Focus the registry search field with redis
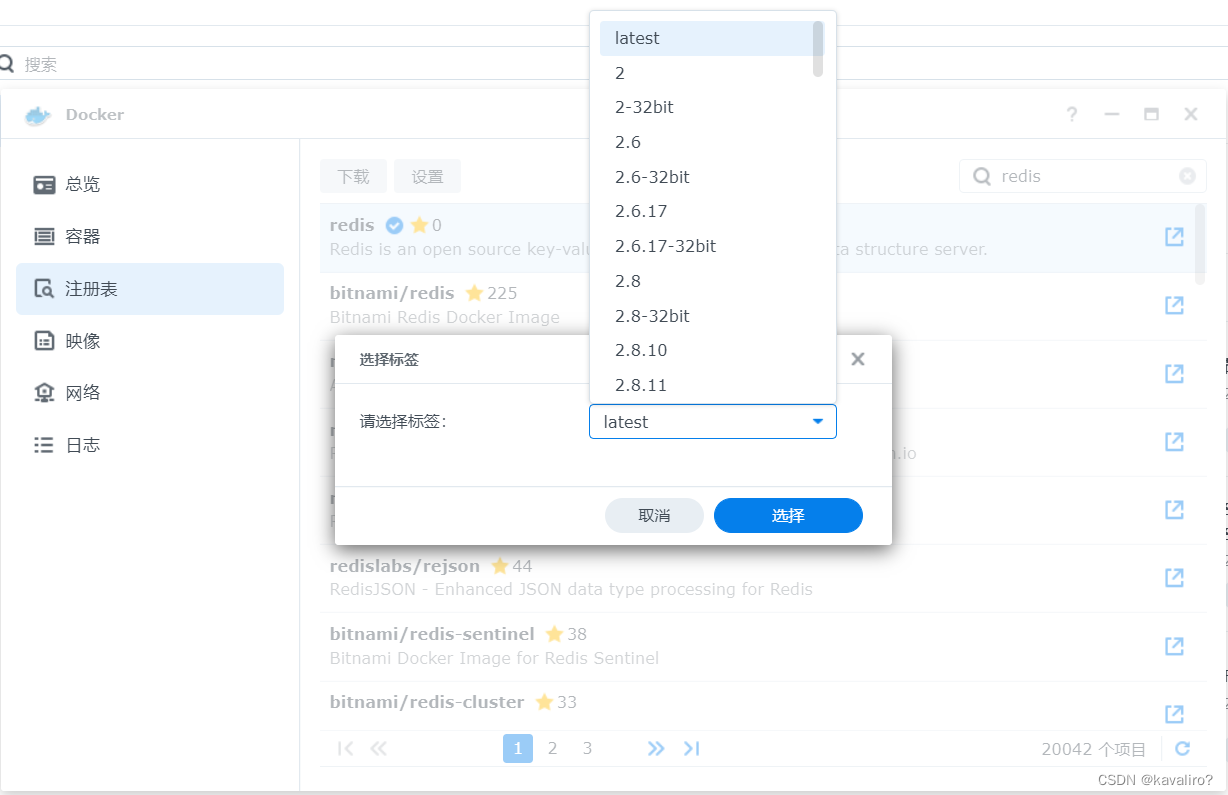The width and height of the screenshot is (1228, 795). click(x=1083, y=176)
